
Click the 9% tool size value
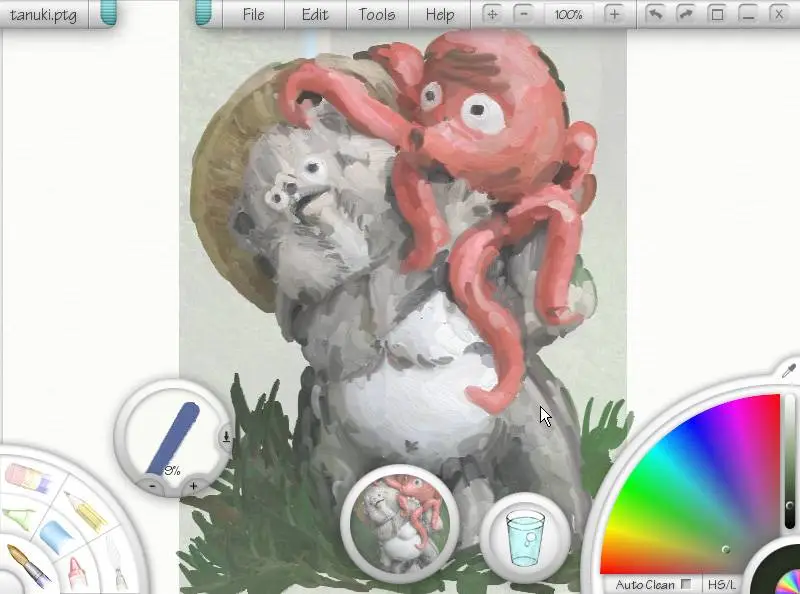(172, 471)
